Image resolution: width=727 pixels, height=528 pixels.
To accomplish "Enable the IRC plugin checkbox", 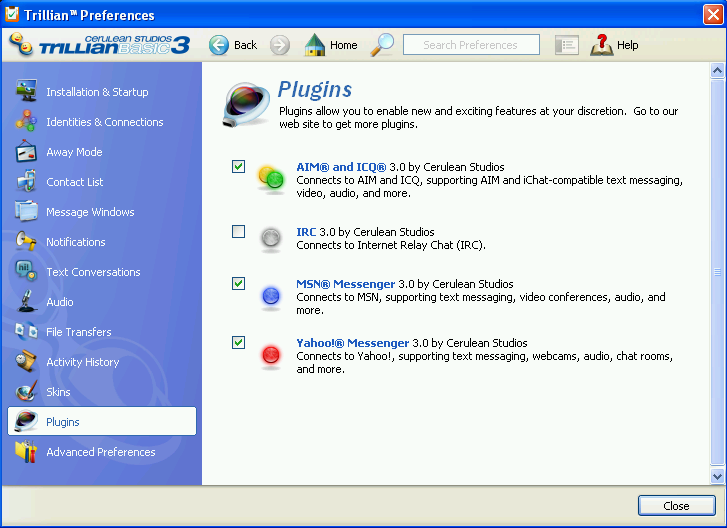I will 238,231.
